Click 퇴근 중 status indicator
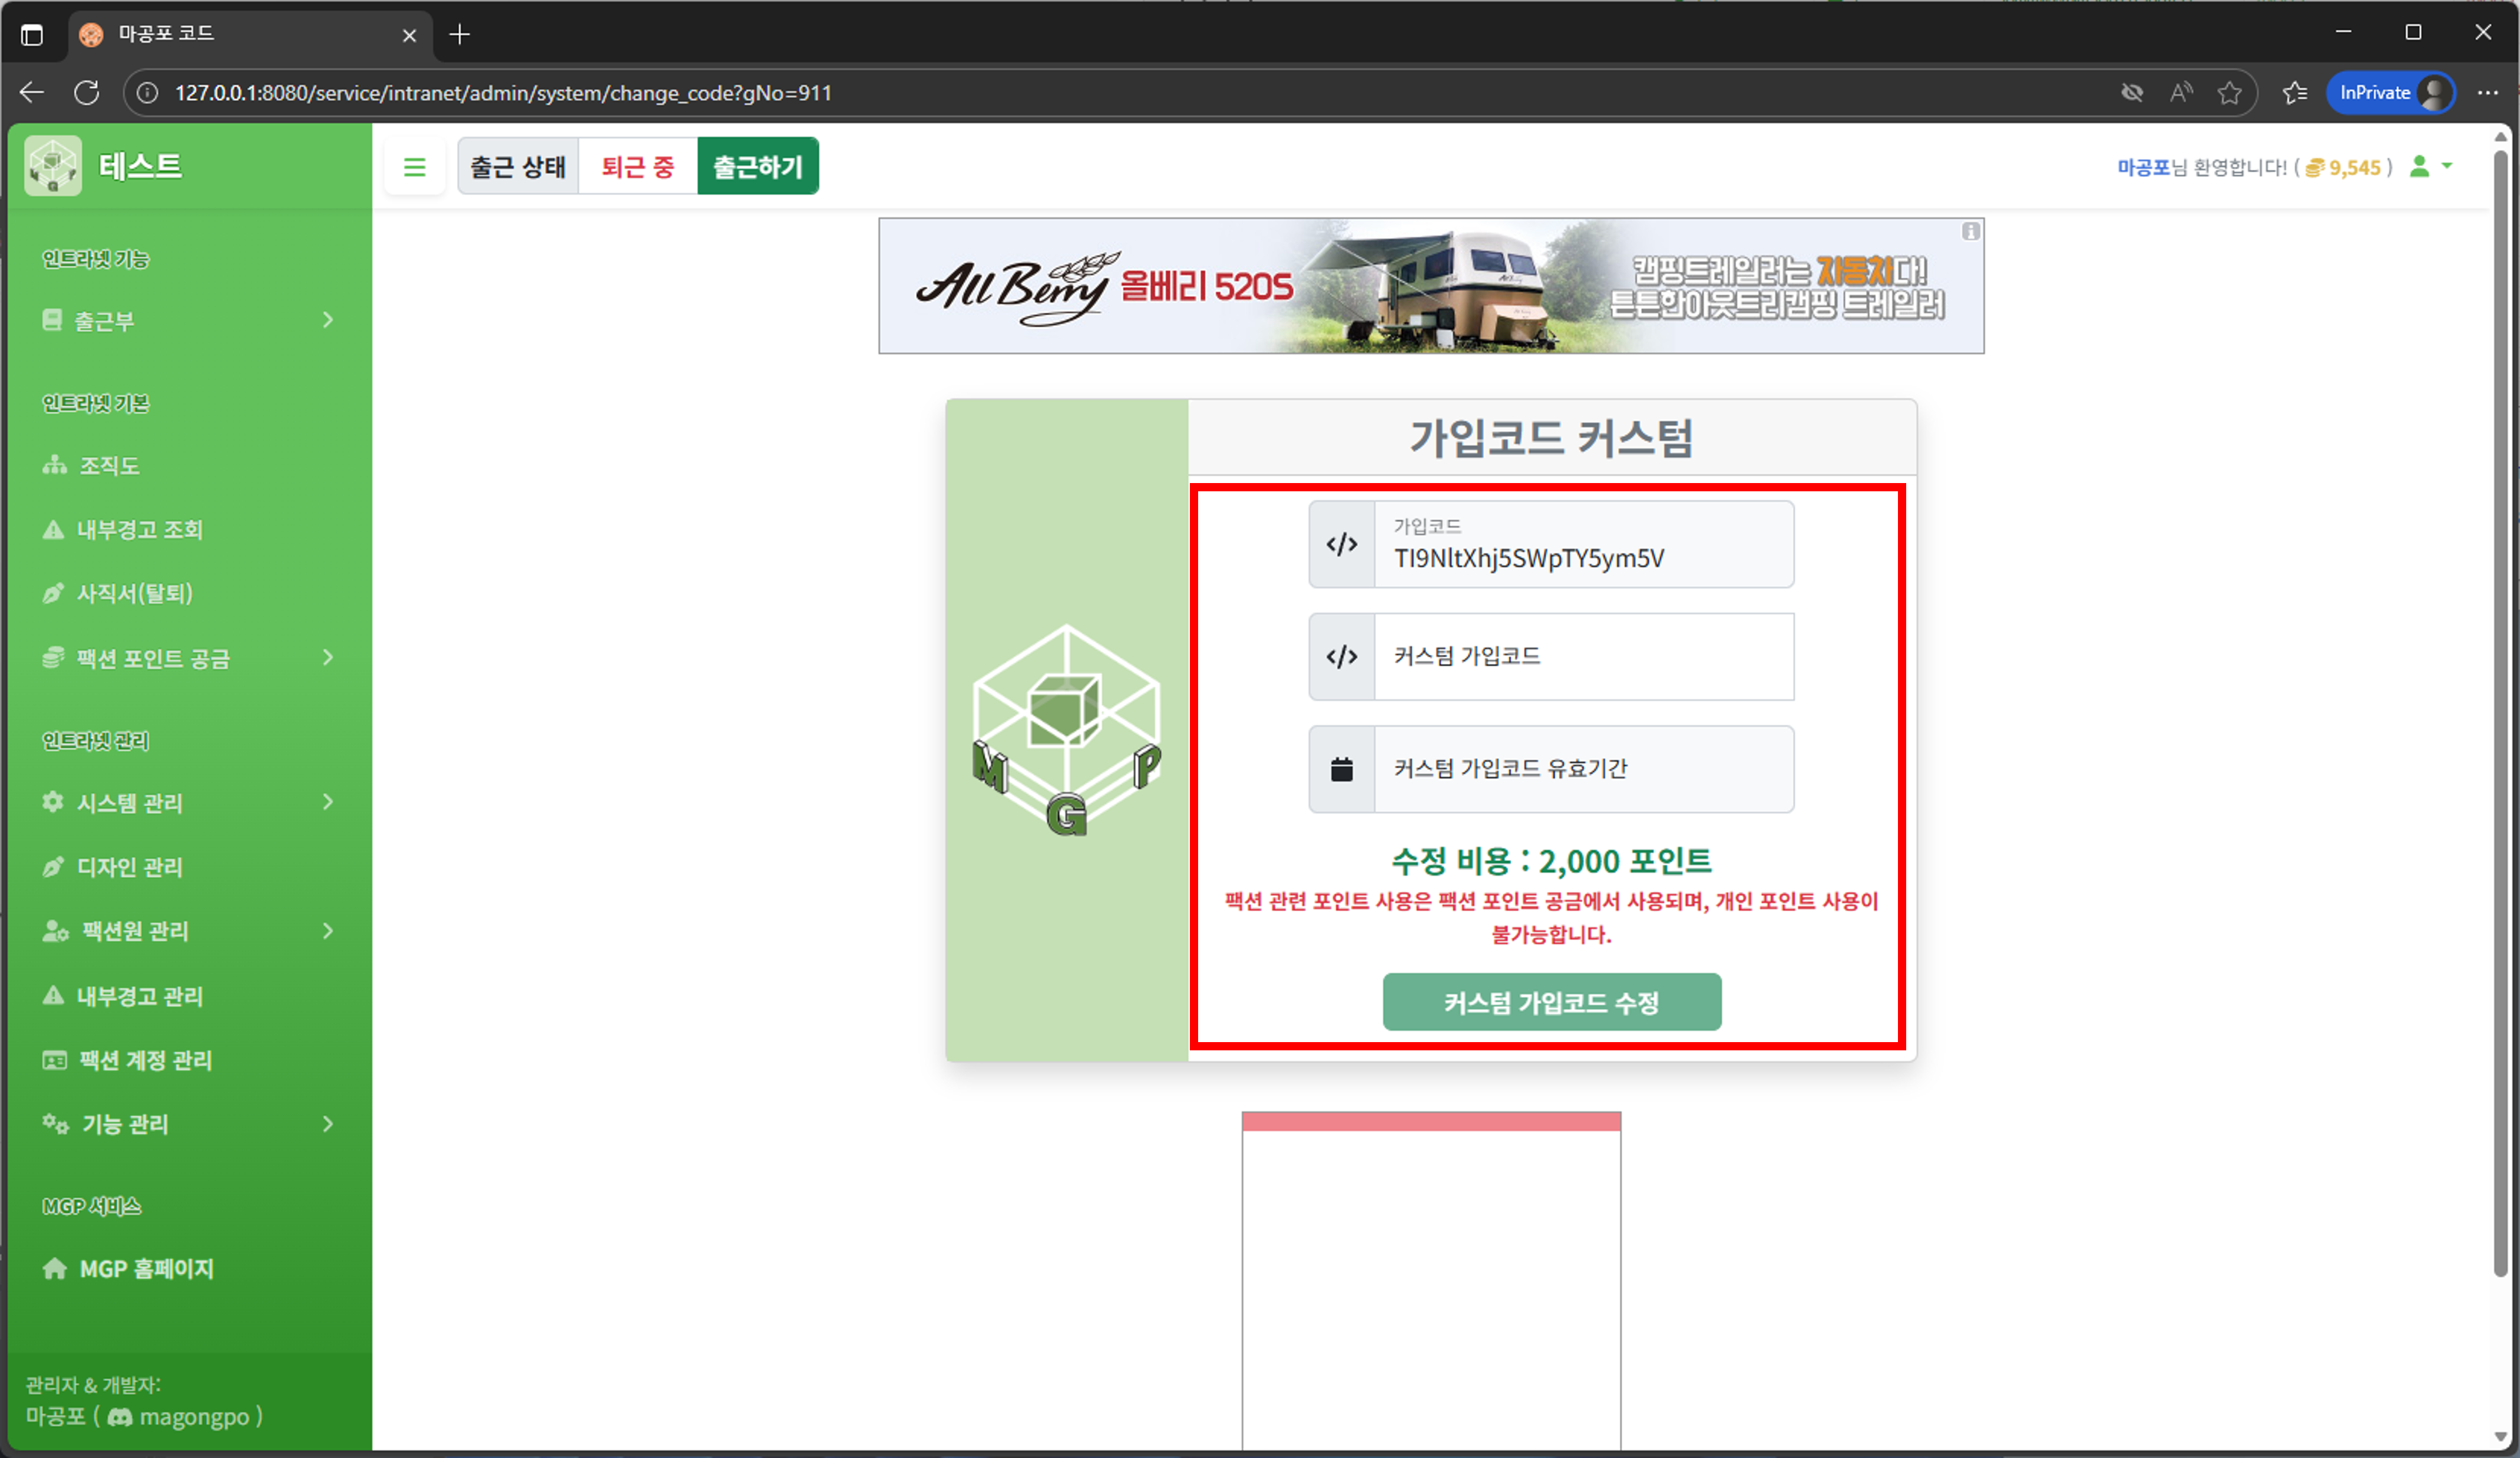This screenshot has height=1458, width=2520. click(x=636, y=166)
